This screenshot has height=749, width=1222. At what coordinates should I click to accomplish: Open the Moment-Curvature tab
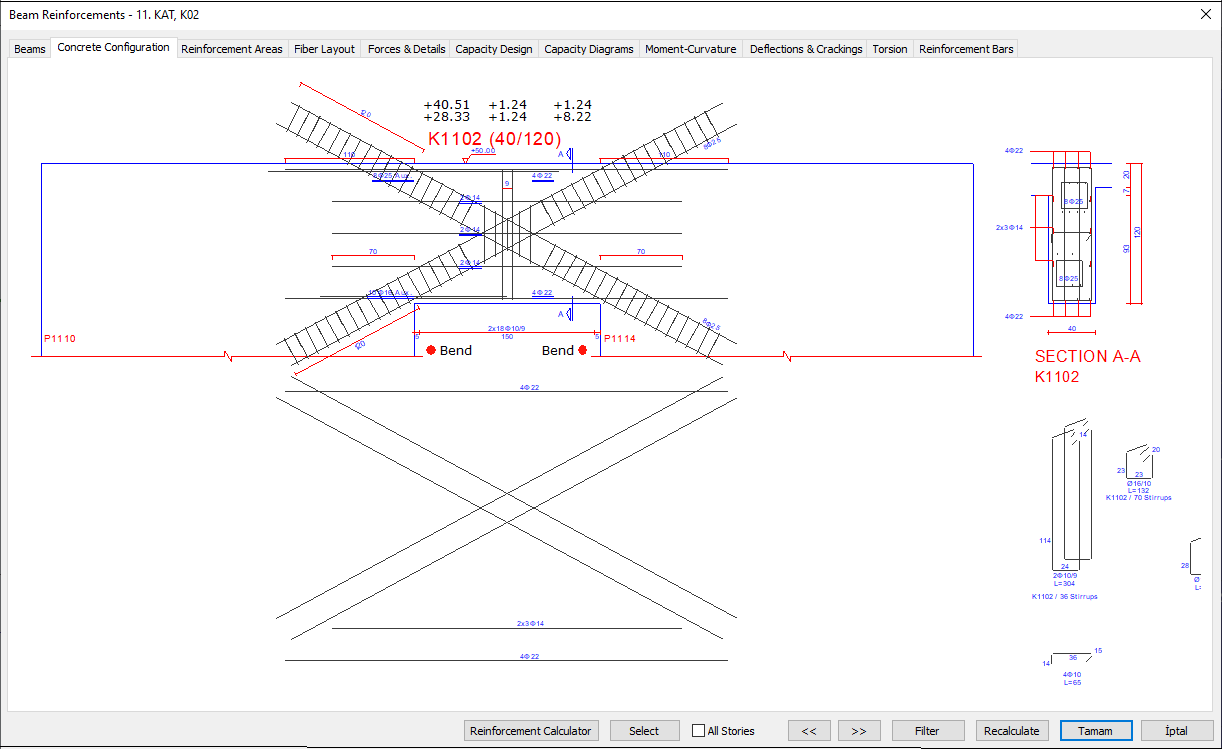pyautogui.click(x=690, y=47)
